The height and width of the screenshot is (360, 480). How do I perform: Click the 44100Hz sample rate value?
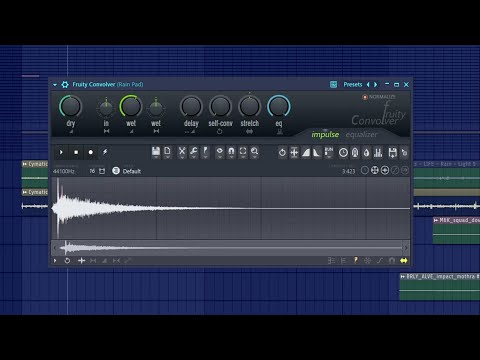pos(64,171)
